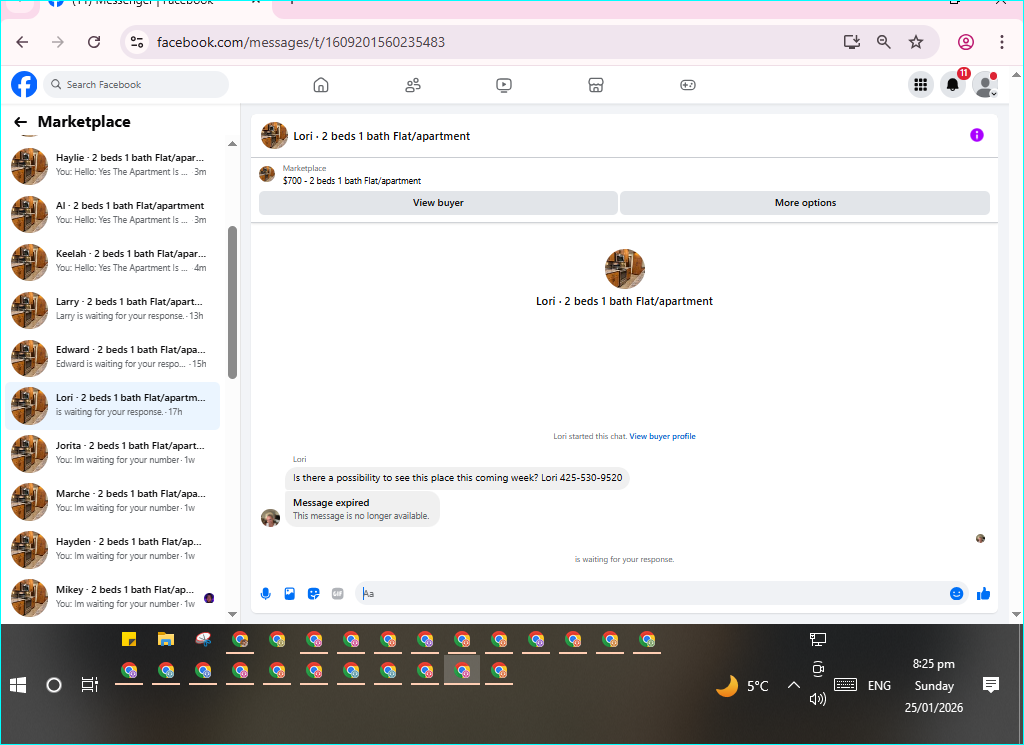
Task: Open the View buyer profile link
Action: click(662, 436)
